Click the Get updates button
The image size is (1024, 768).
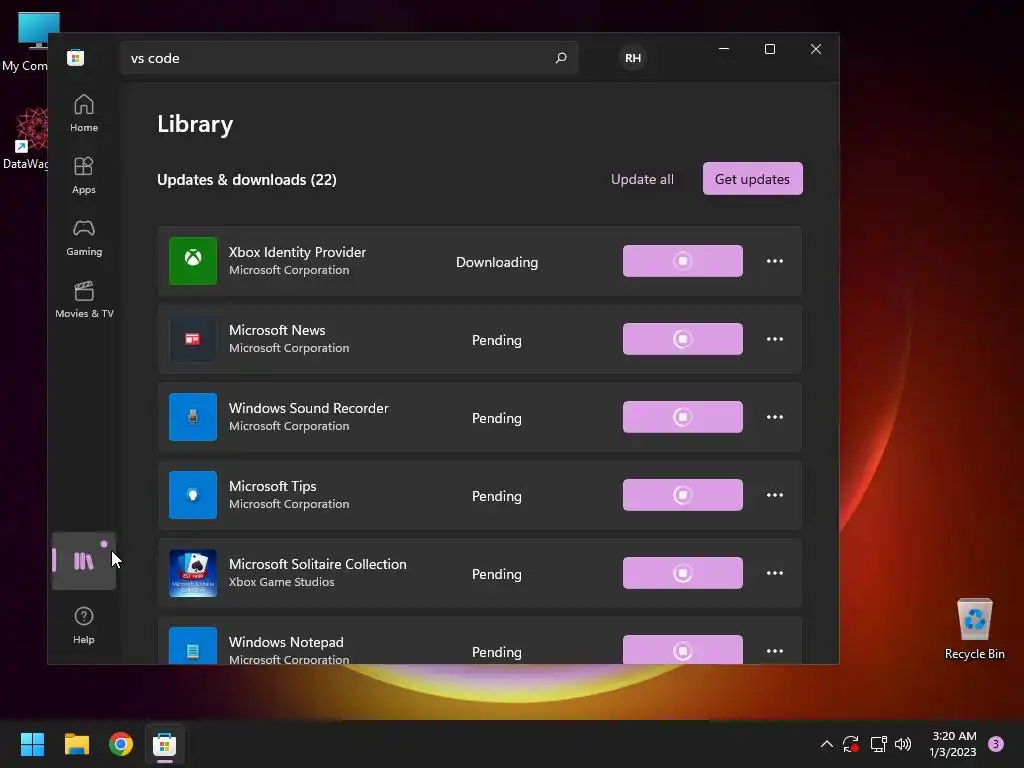click(x=752, y=179)
